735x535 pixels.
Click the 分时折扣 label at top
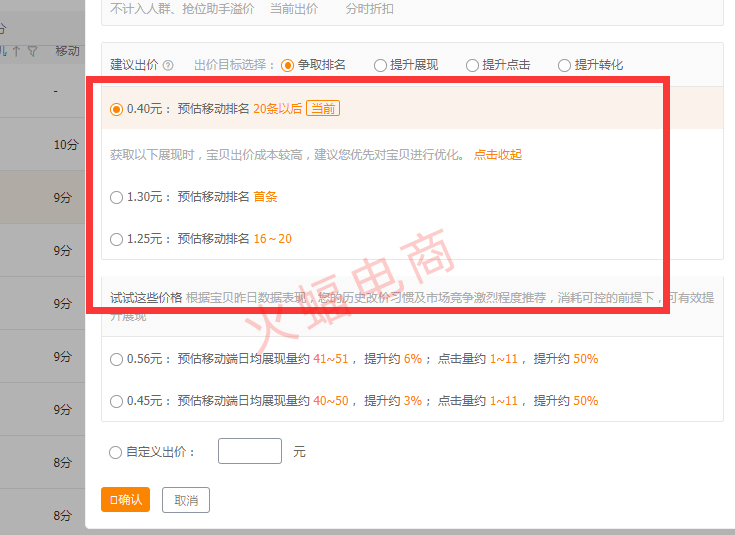(x=369, y=9)
